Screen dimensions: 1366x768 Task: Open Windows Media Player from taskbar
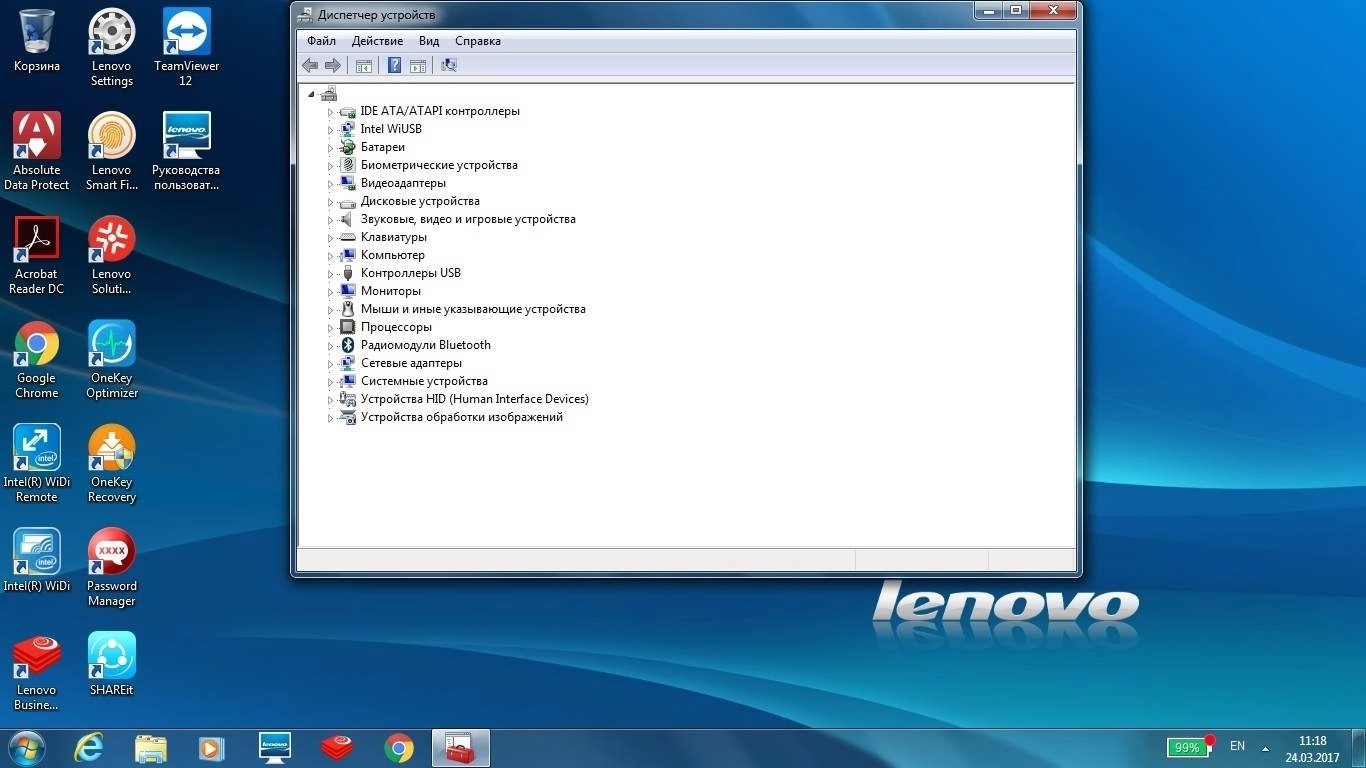click(x=211, y=748)
